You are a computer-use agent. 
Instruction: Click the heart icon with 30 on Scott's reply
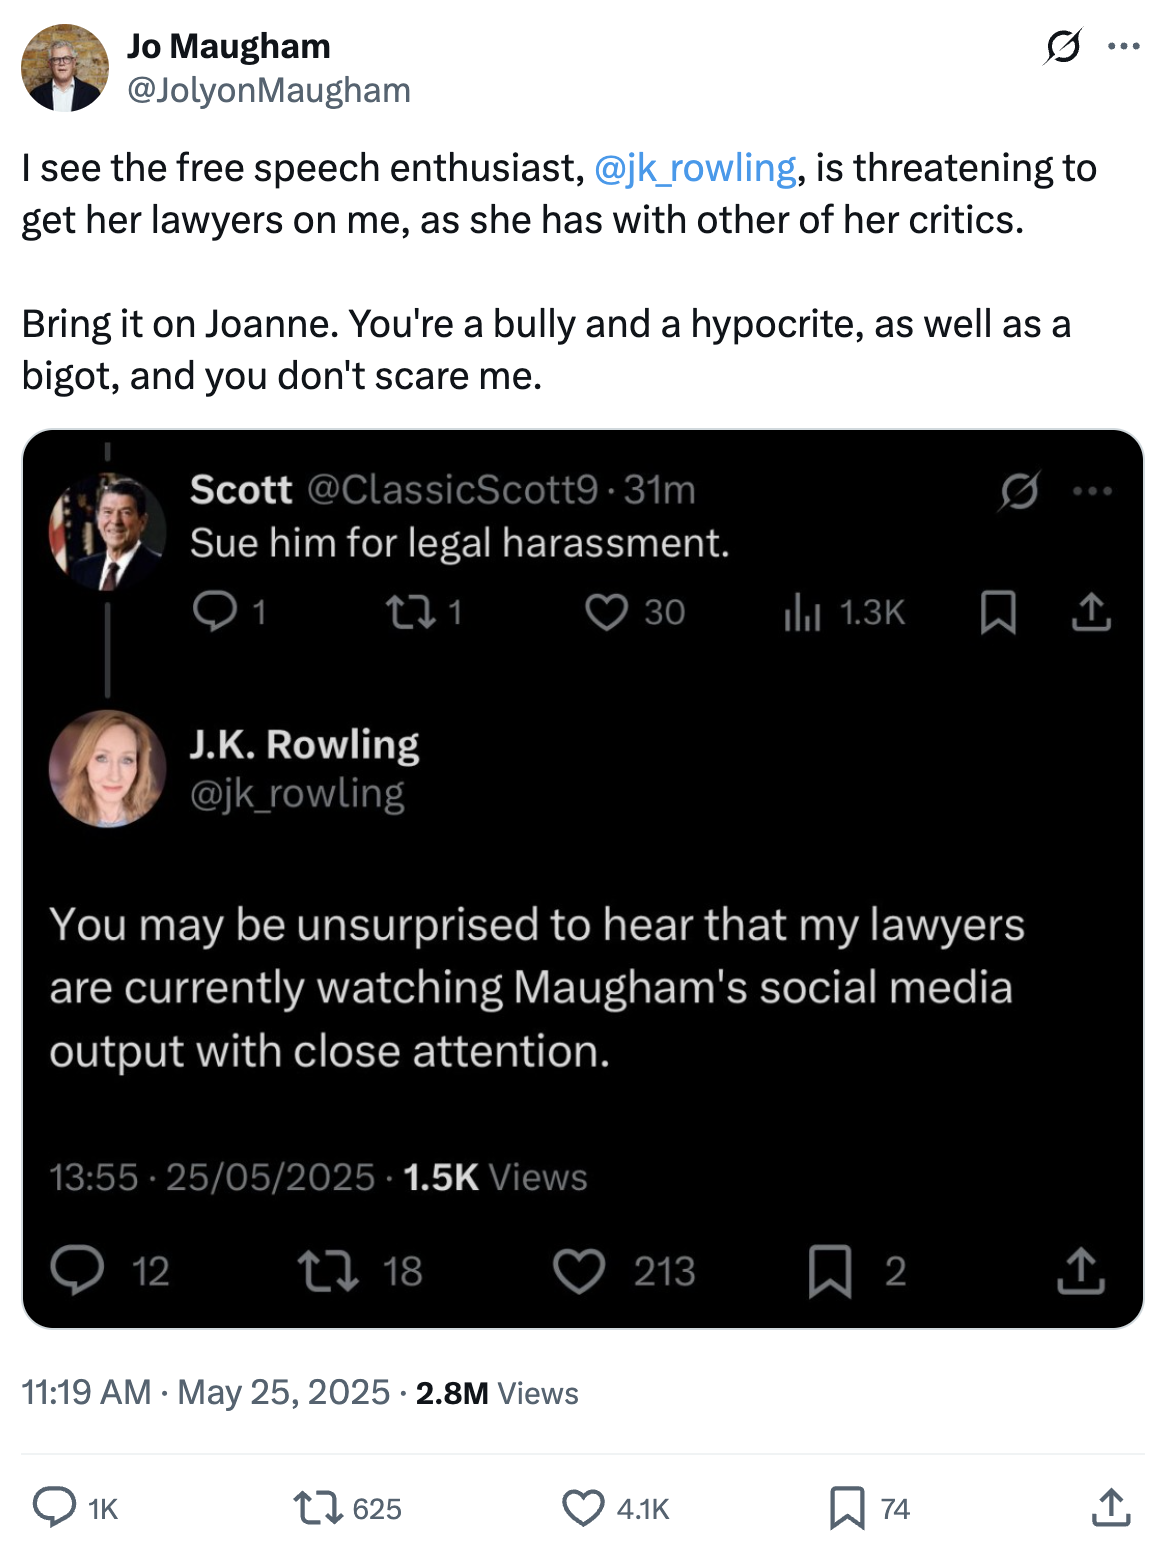tap(606, 612)
